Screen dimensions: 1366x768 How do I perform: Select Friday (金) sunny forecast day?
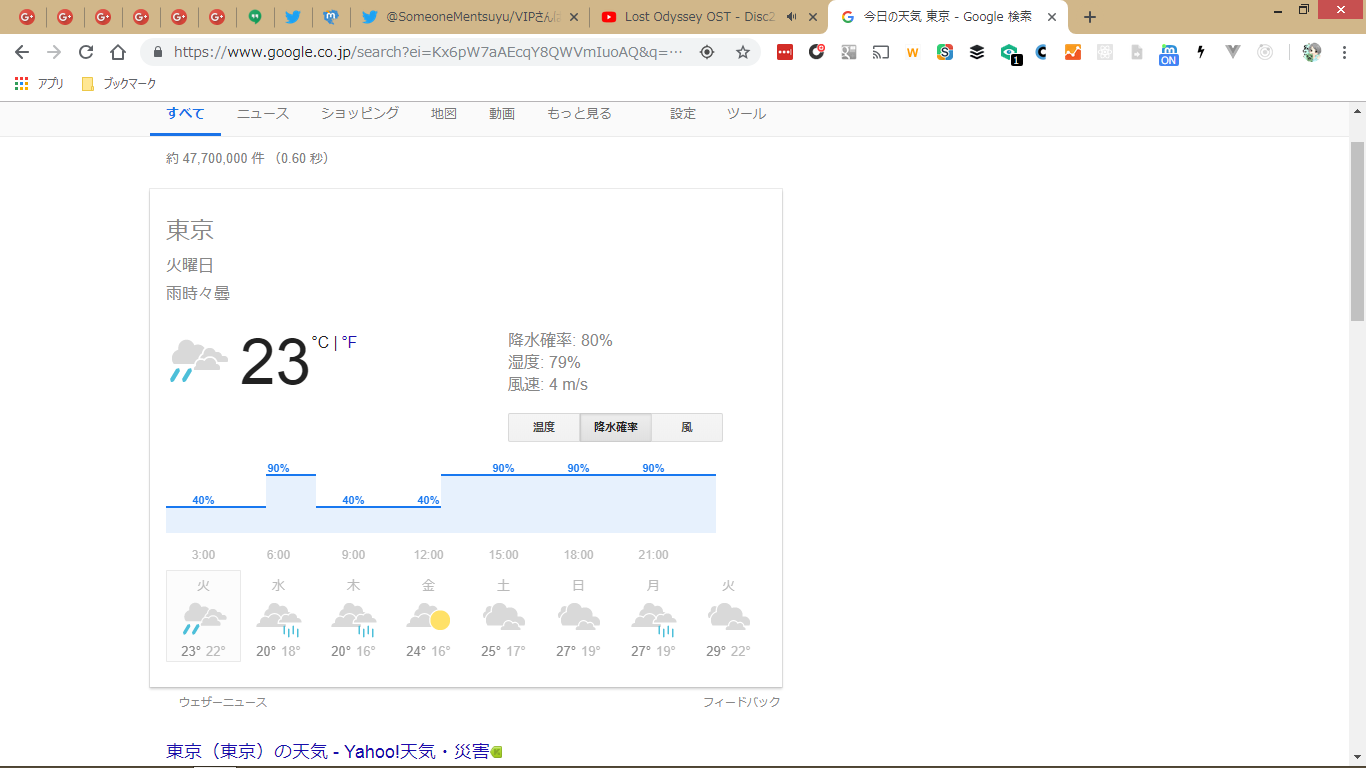tap(428, 616)
